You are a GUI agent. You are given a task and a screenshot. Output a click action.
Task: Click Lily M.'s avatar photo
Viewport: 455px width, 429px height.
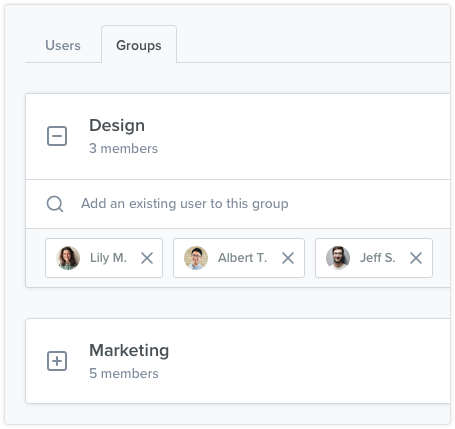[x=68, y=258]
